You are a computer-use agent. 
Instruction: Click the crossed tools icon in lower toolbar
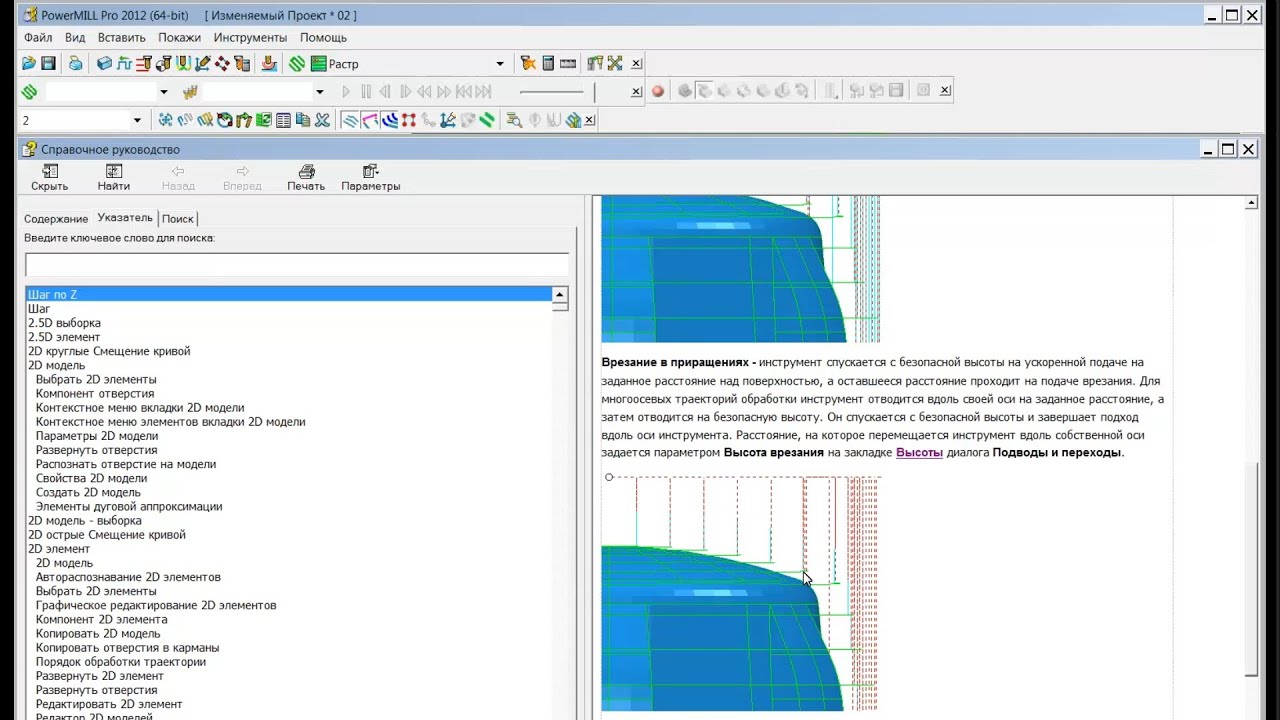coord(322,120)
